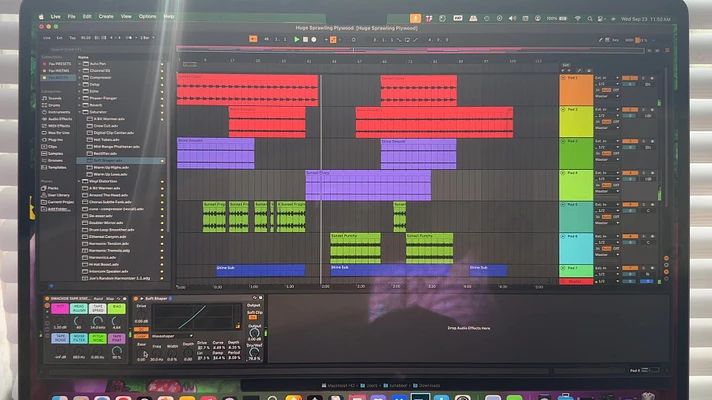Open macOS Wi-Fi status icon
712x400 pixels.
[x=578, y=19]
